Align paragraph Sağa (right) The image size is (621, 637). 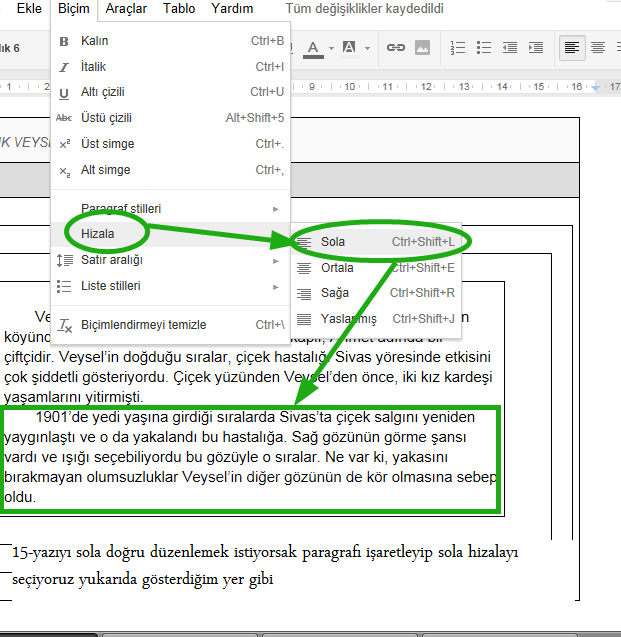click(x=376, y=293)
